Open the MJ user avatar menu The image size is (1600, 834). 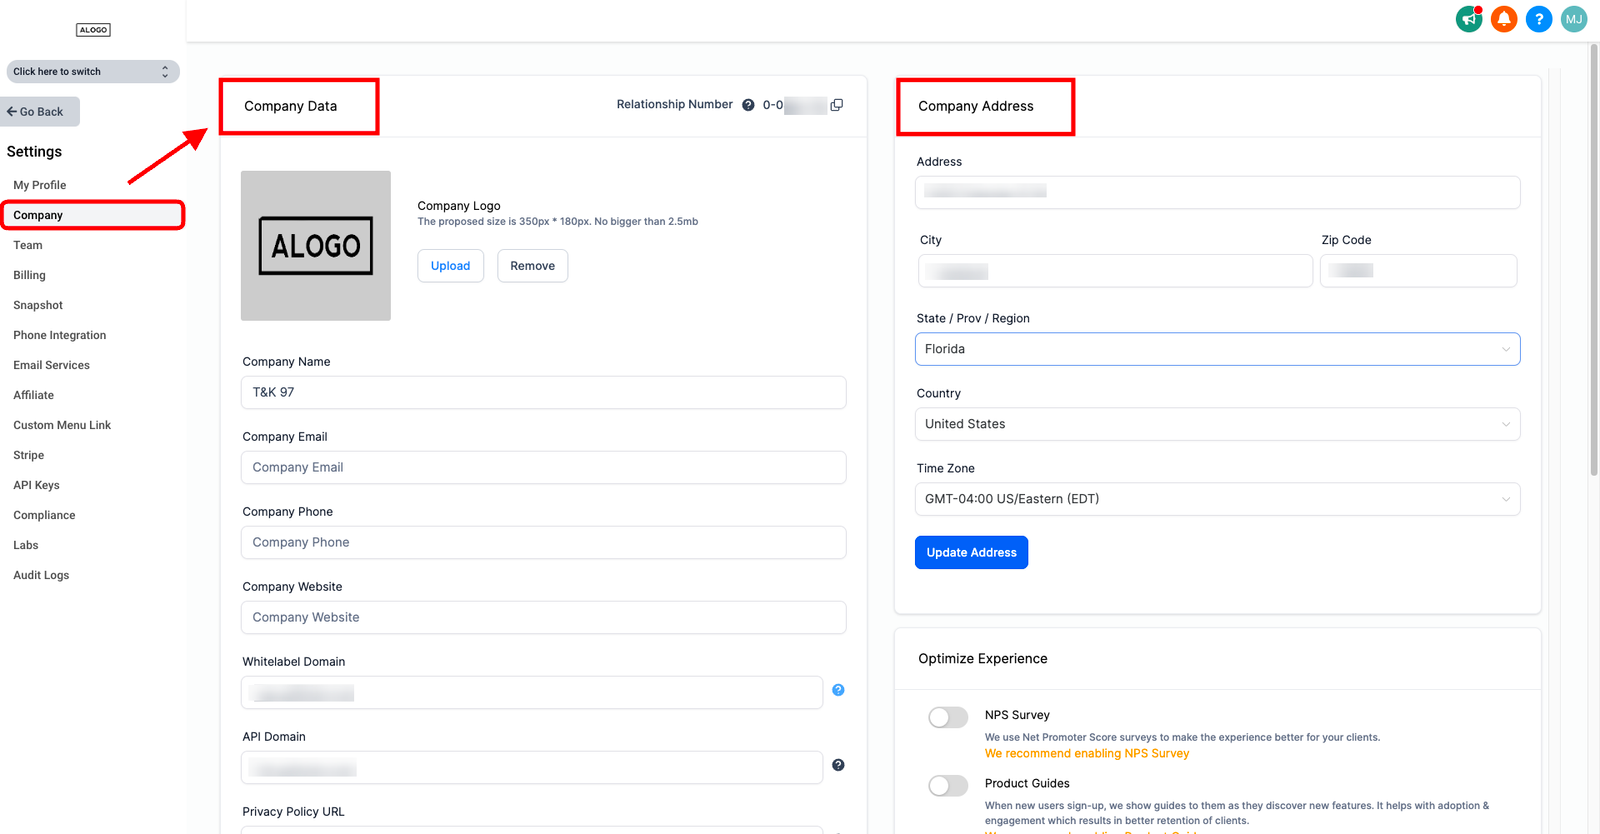click(x=1573, y=19)
